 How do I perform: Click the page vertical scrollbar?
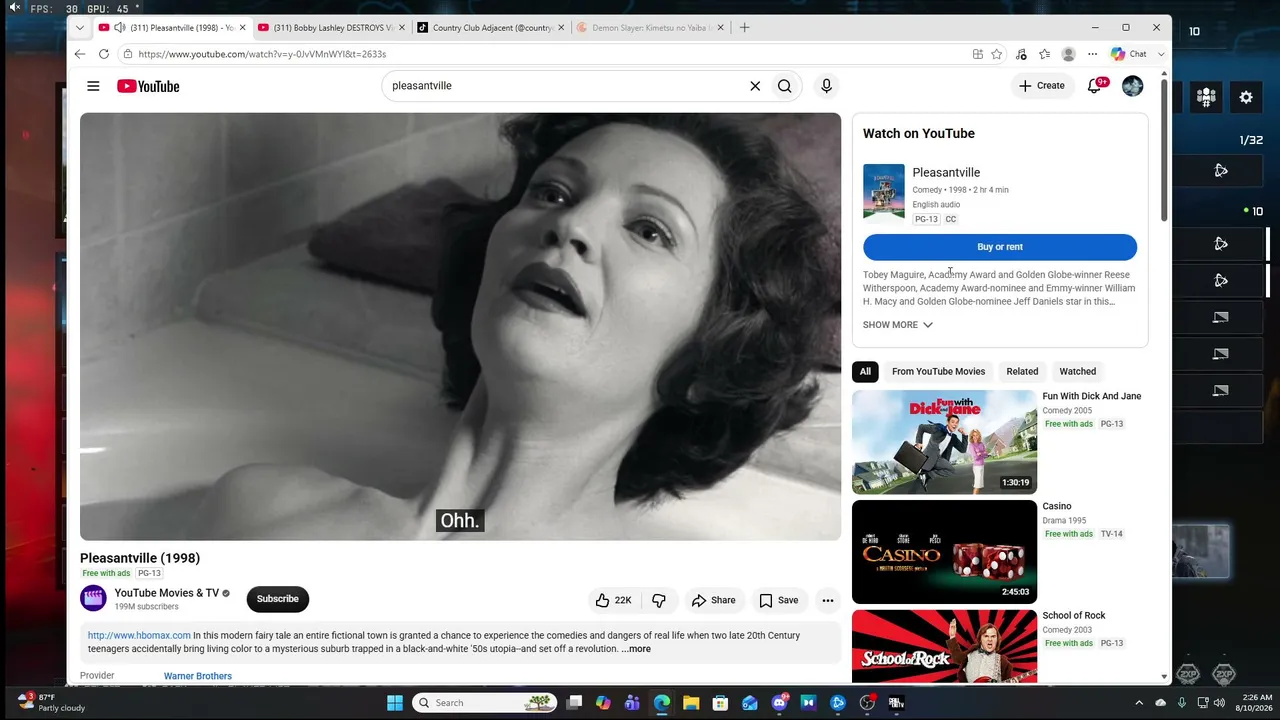[1164, 150]
